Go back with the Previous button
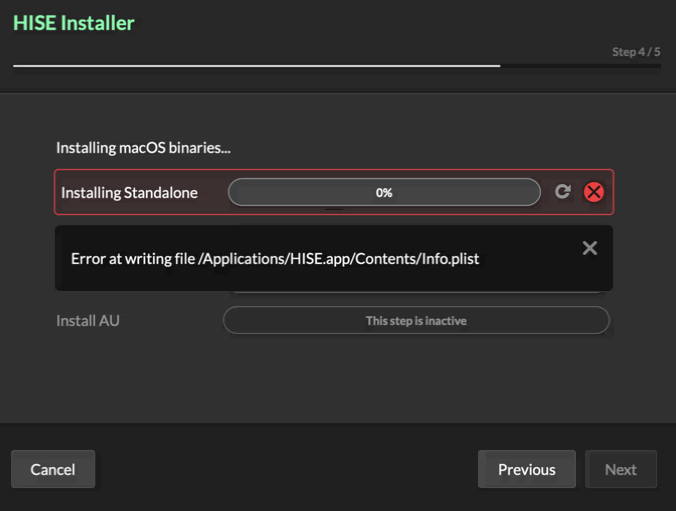Viewport: 676px width, 511px height. click(x=526, y=469)
